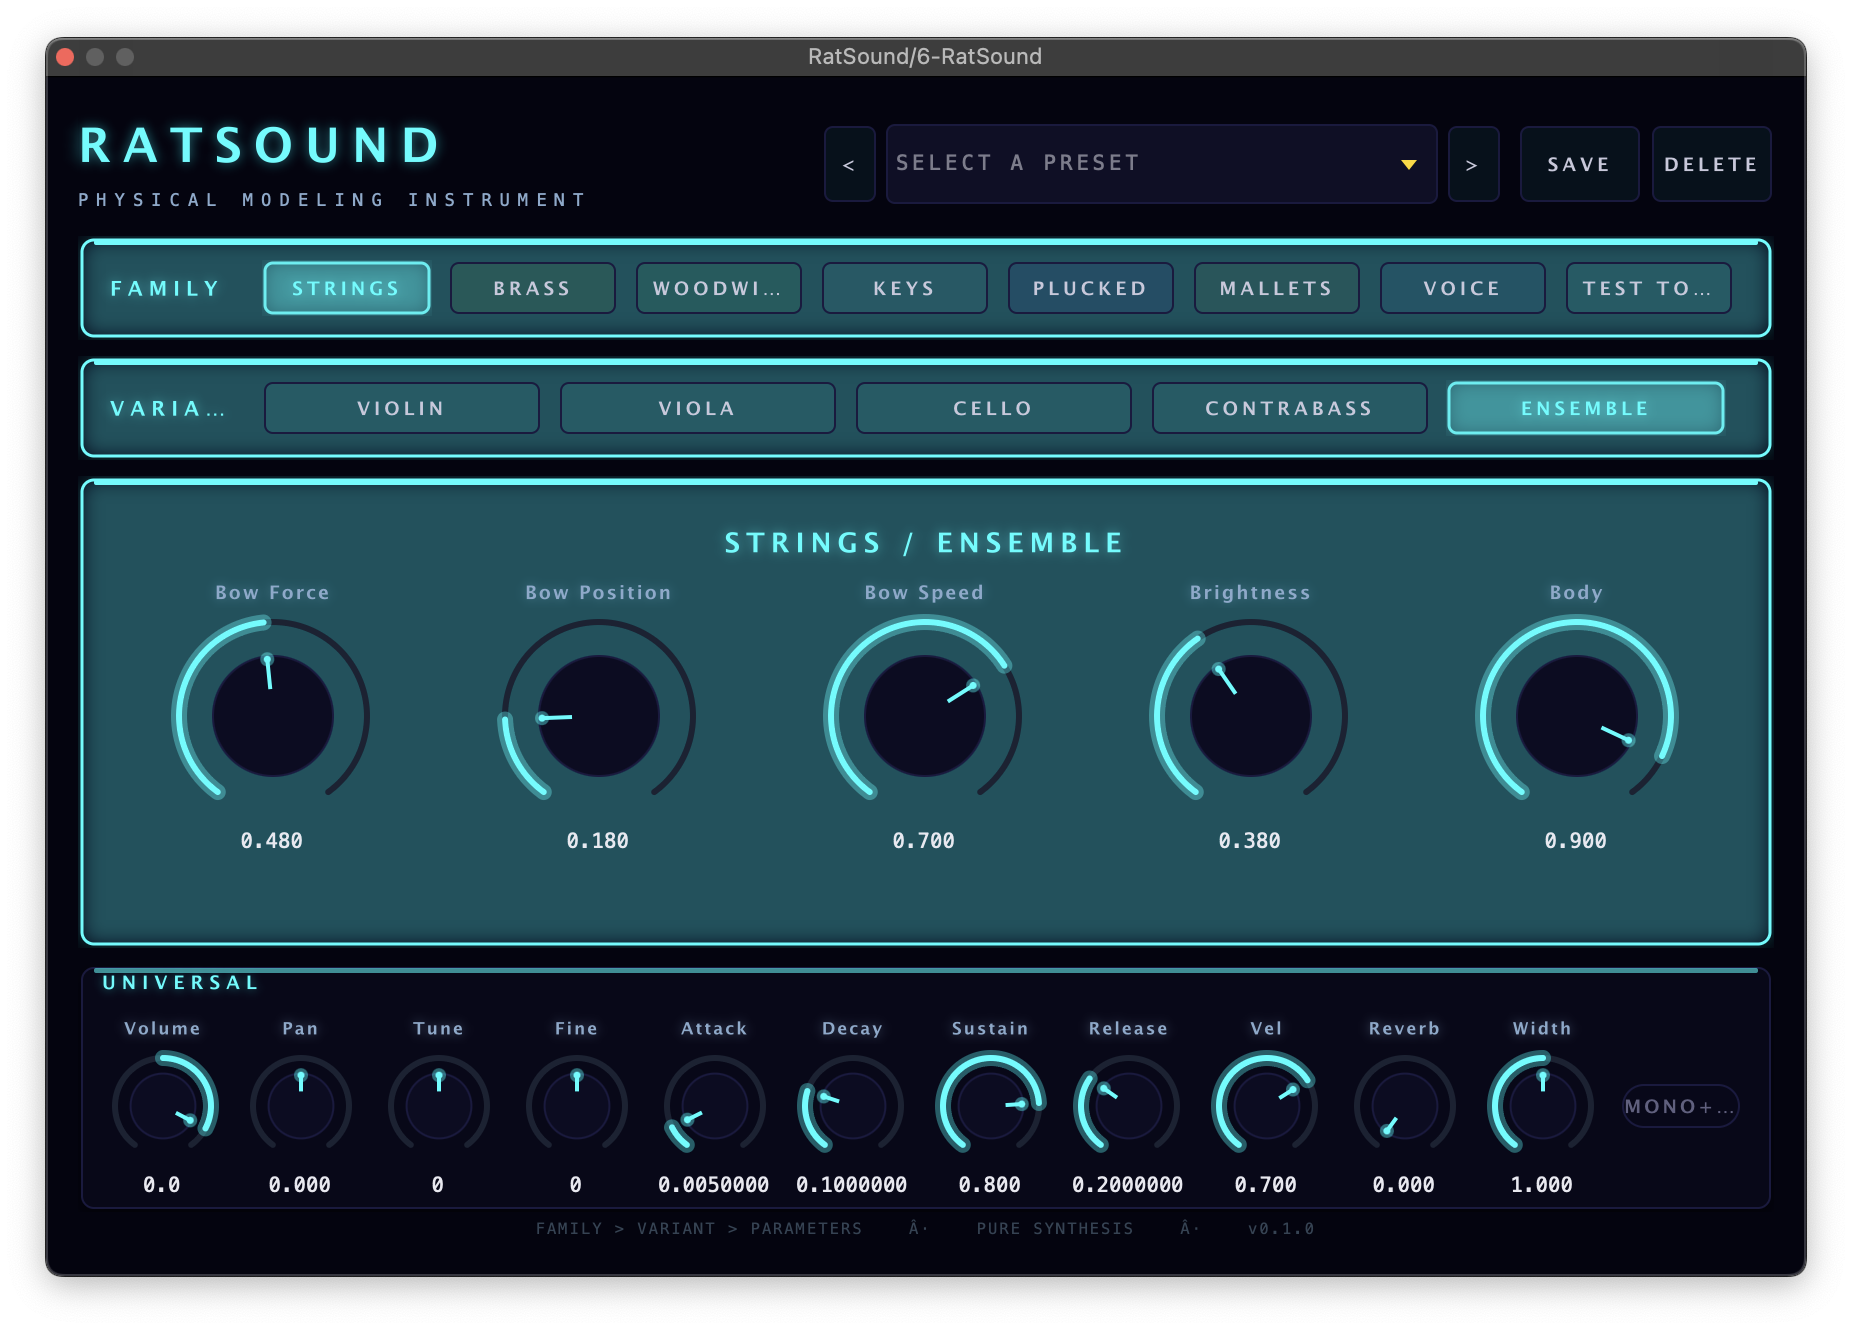Viewport: 1852px width, 1330px height.
Task: Select the Brass family
Action: click(533, 288)
